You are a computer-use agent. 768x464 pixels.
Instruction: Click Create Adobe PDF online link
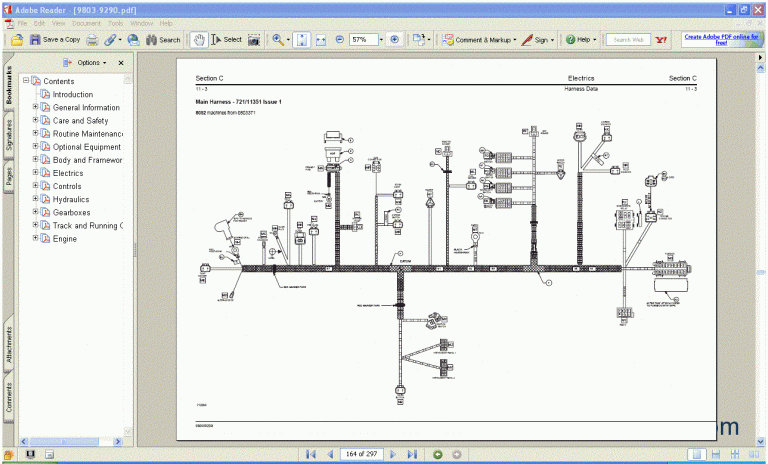pos(721,40)
